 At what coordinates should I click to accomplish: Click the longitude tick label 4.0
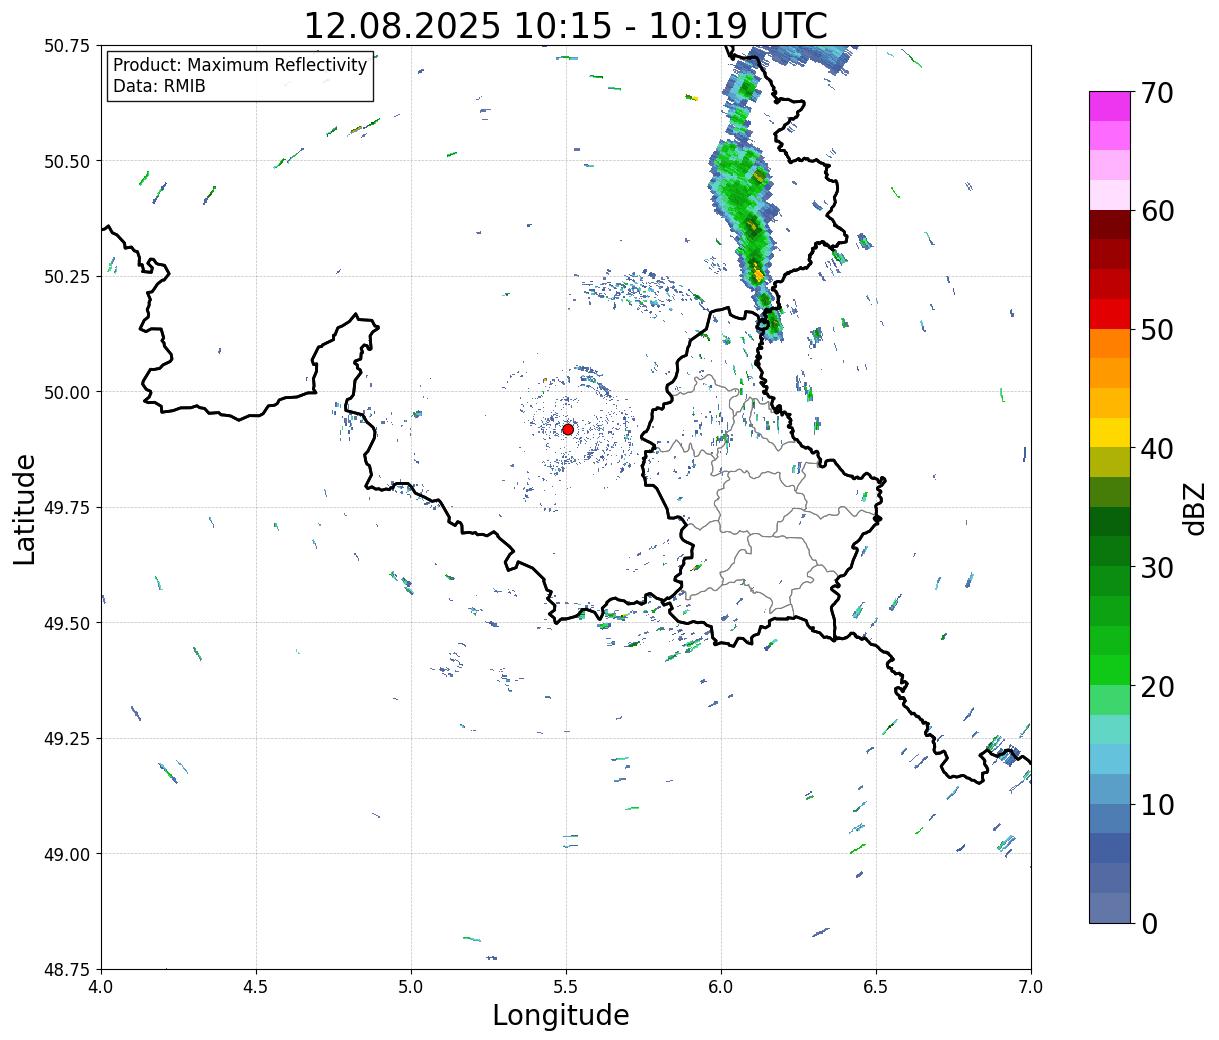[x=101, y=987]
